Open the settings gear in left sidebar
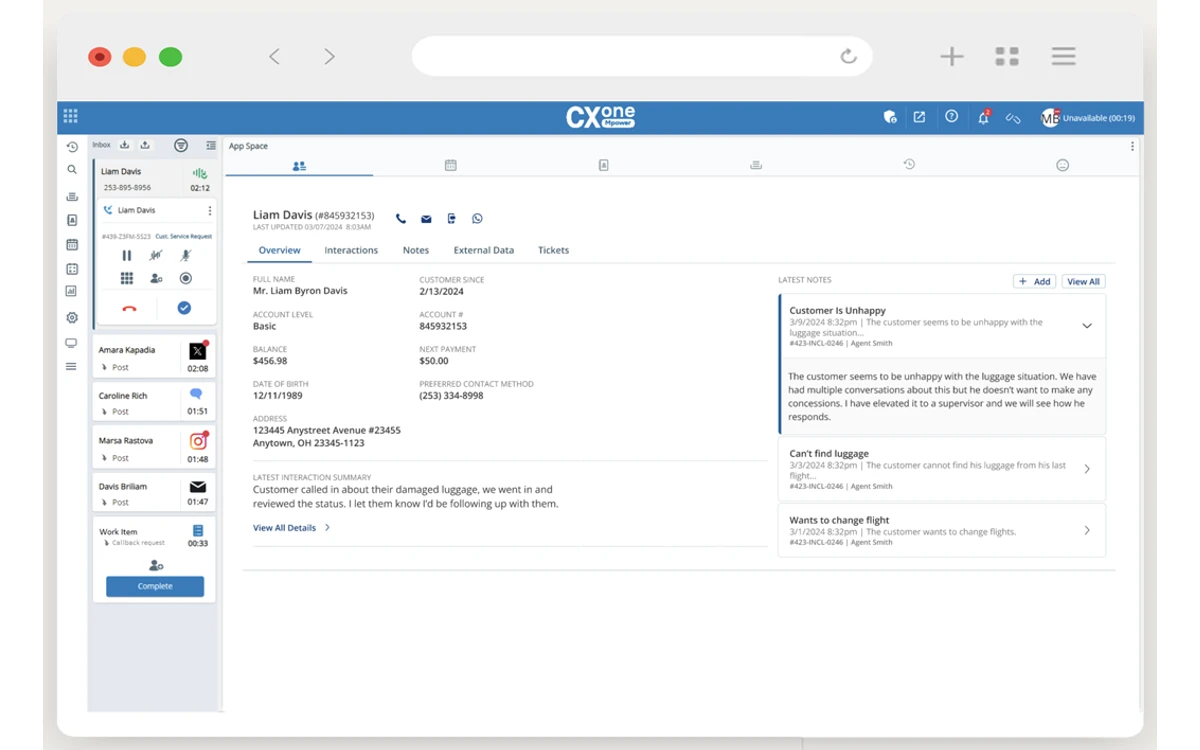Image resolution: width=1200 pixels, height=750 pixels. point(72,318)
